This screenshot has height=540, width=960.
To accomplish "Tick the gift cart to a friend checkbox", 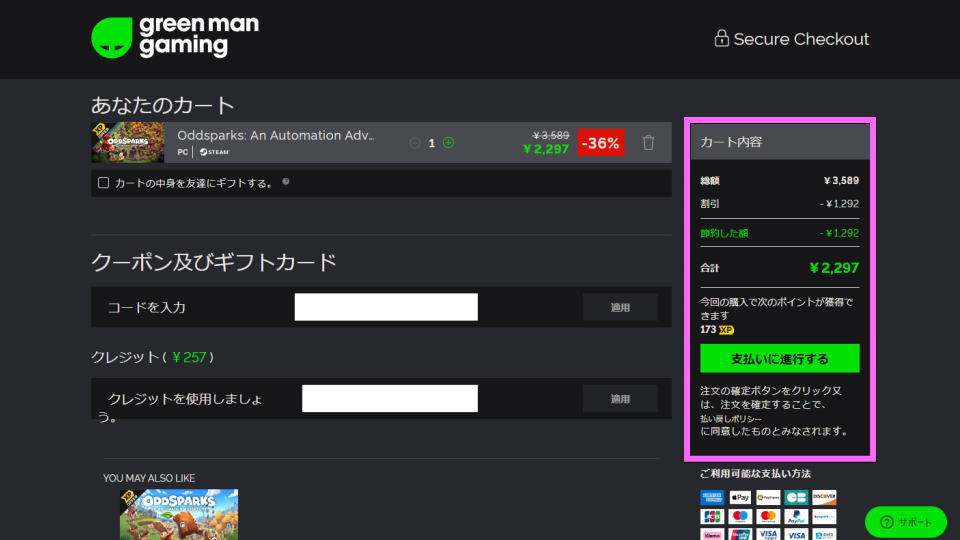I will click(103, 183).
